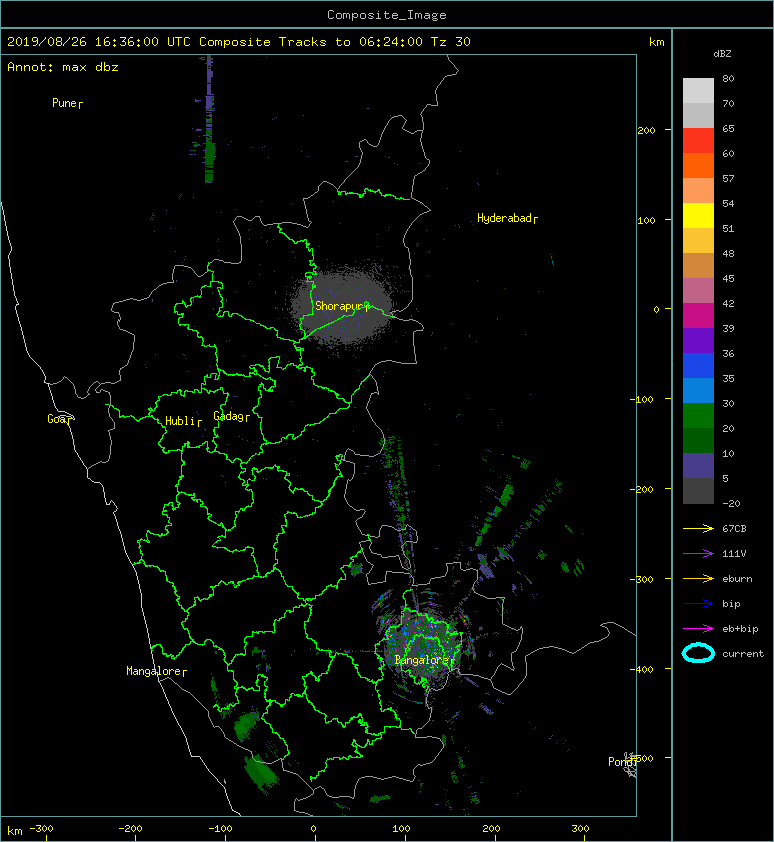Click the 30 dBZ green color swatch
774x842 pixels.
698,415
